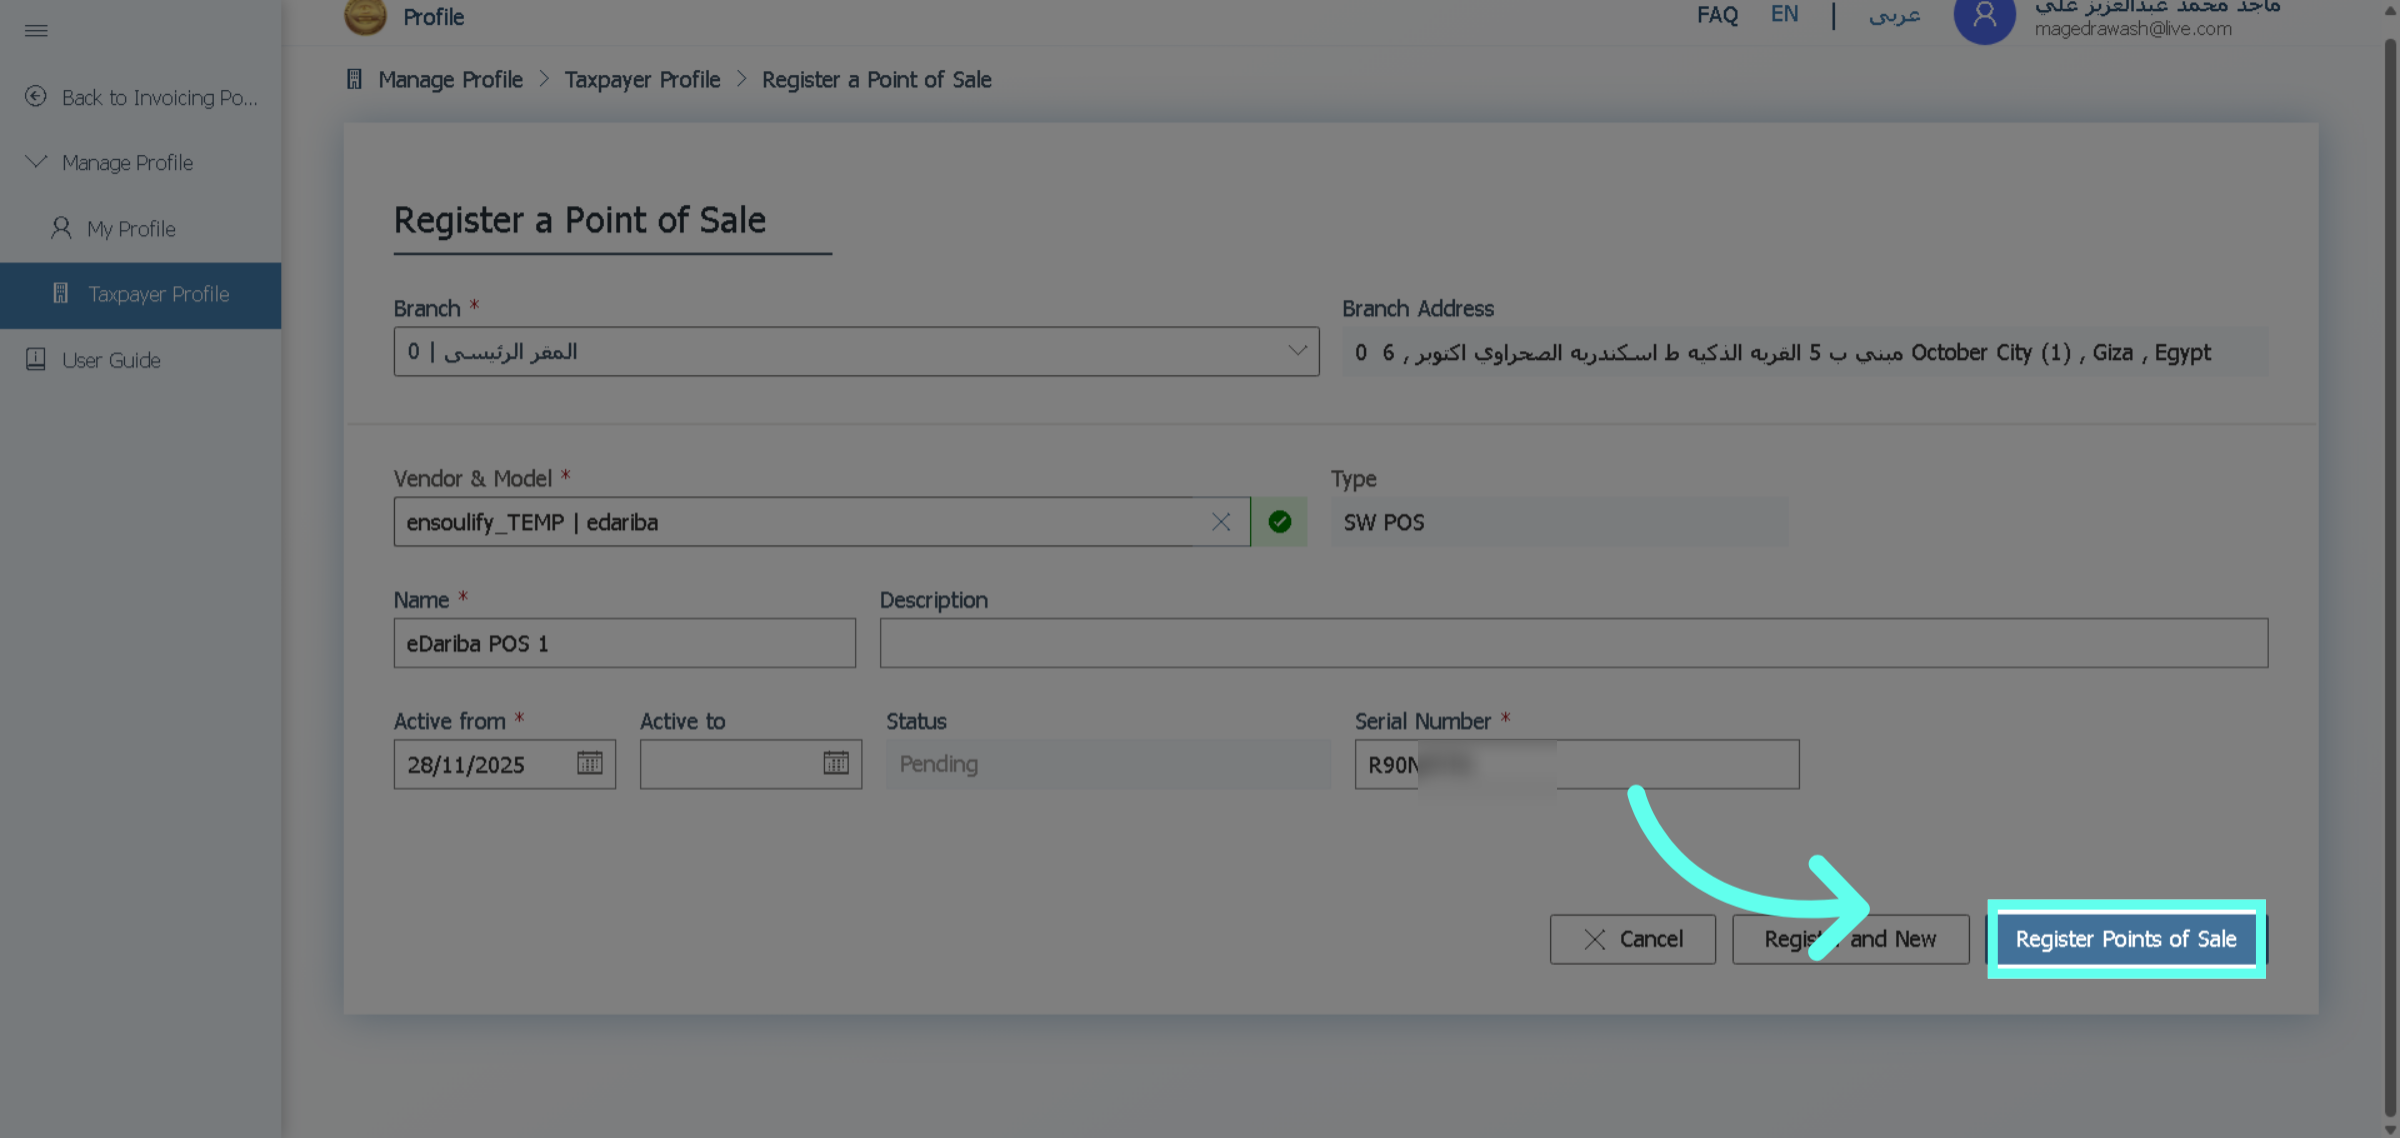The width and height of the screenshot is (2400, 1138).
Task: Open Active from calendar picker
Action: (589, 763)
